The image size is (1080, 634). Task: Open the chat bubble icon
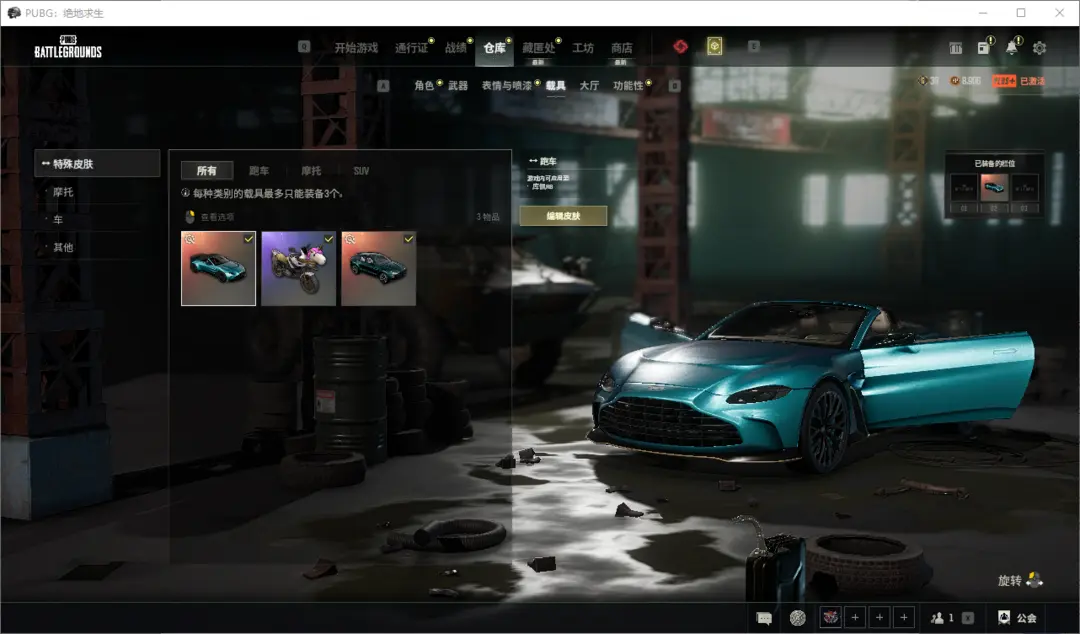(764, 618)
